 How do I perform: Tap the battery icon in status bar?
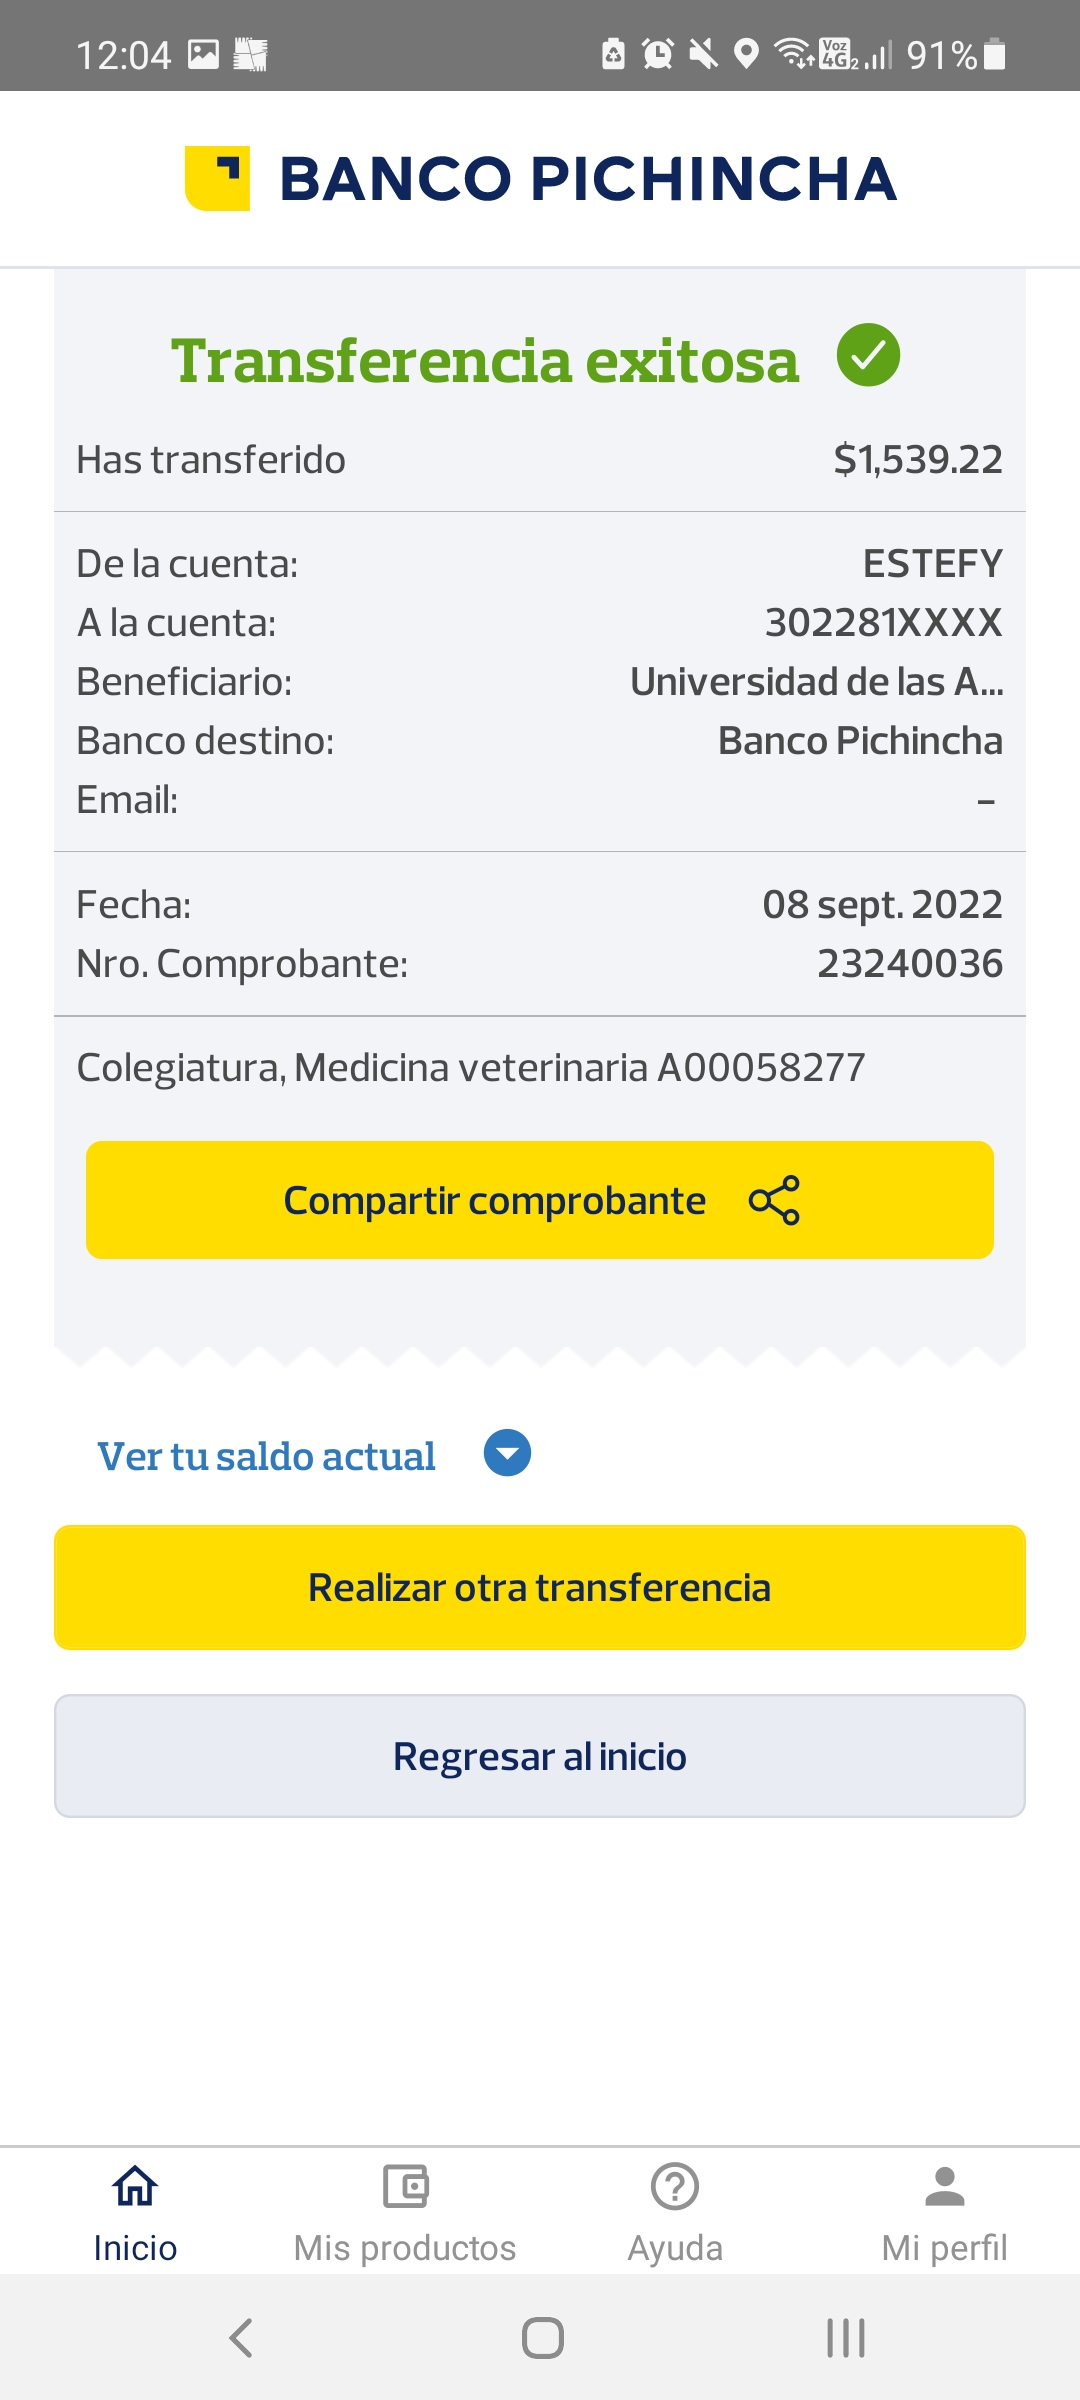[x=994, y=54]
